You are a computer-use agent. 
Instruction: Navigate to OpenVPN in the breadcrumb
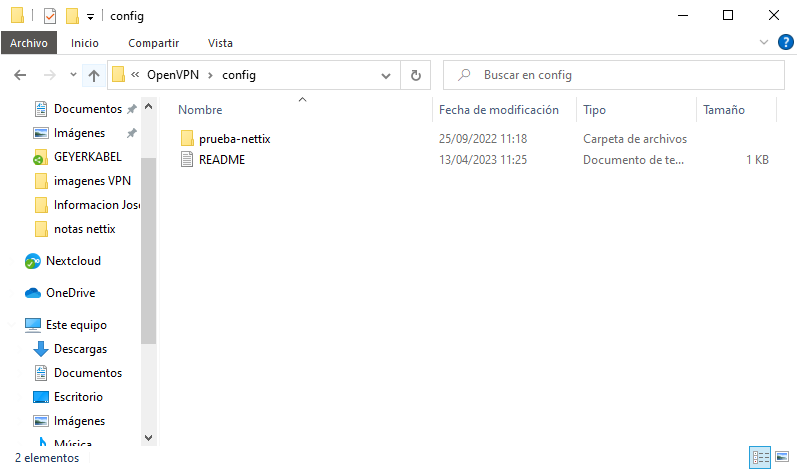(x=174, y=75)
